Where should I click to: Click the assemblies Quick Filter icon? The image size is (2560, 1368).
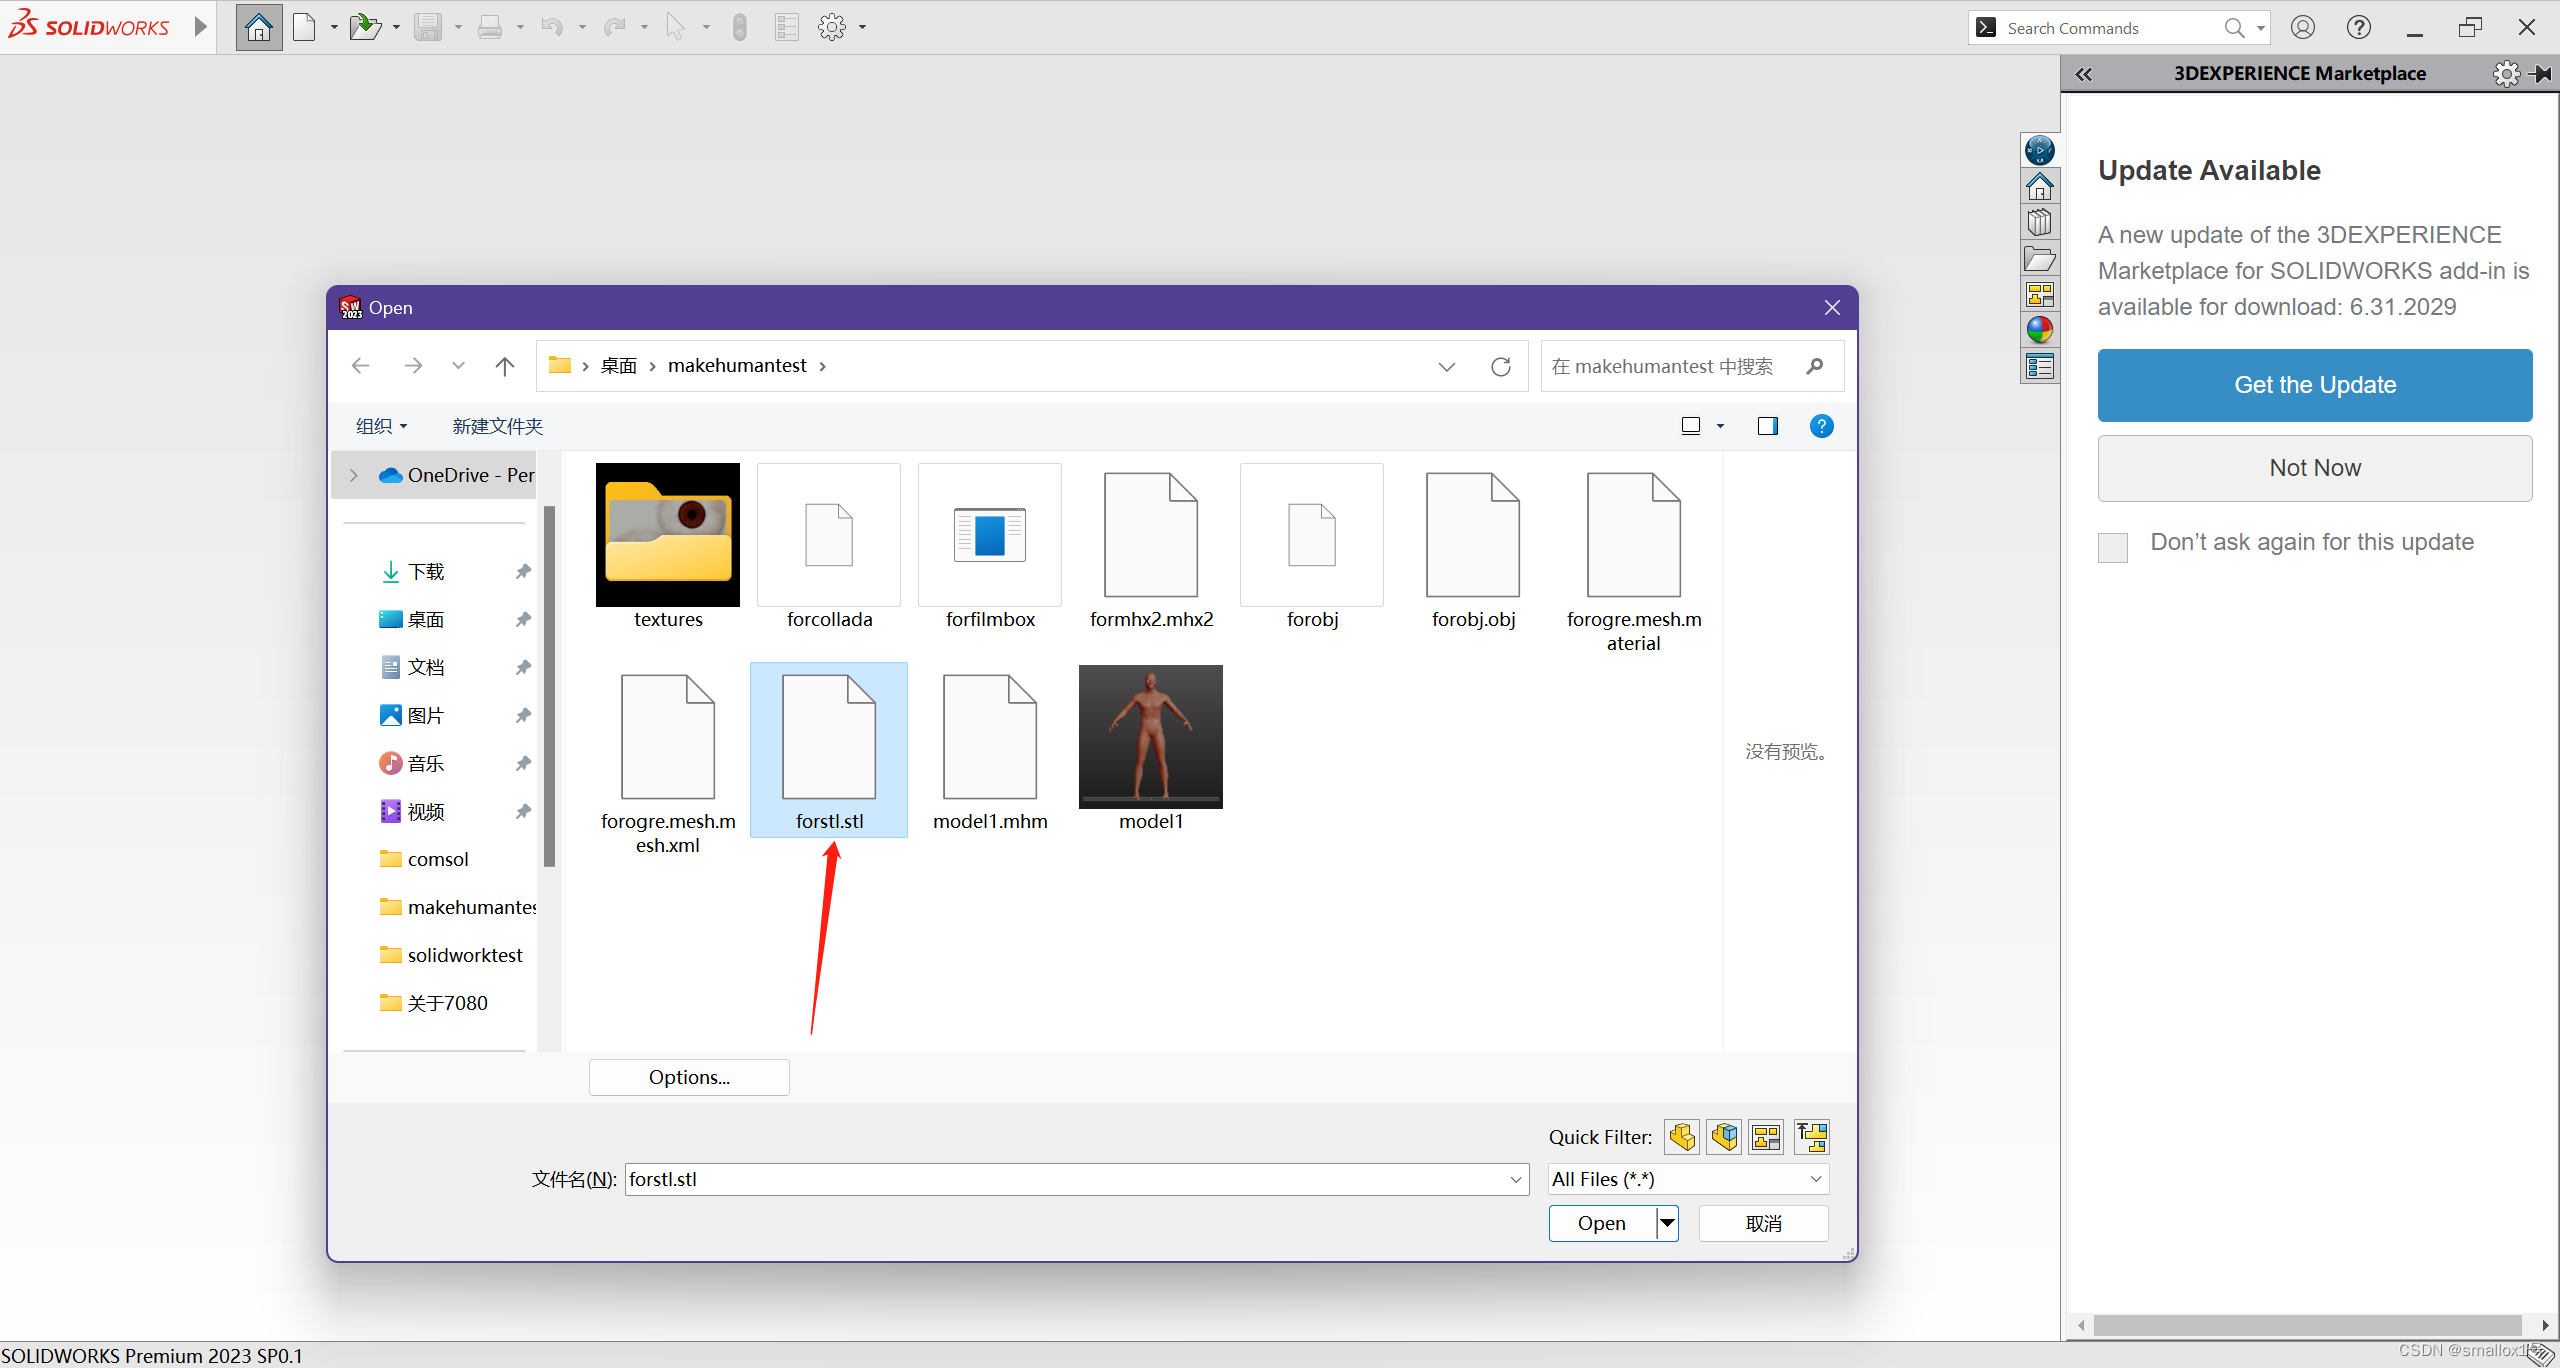click(1723, 1137)
